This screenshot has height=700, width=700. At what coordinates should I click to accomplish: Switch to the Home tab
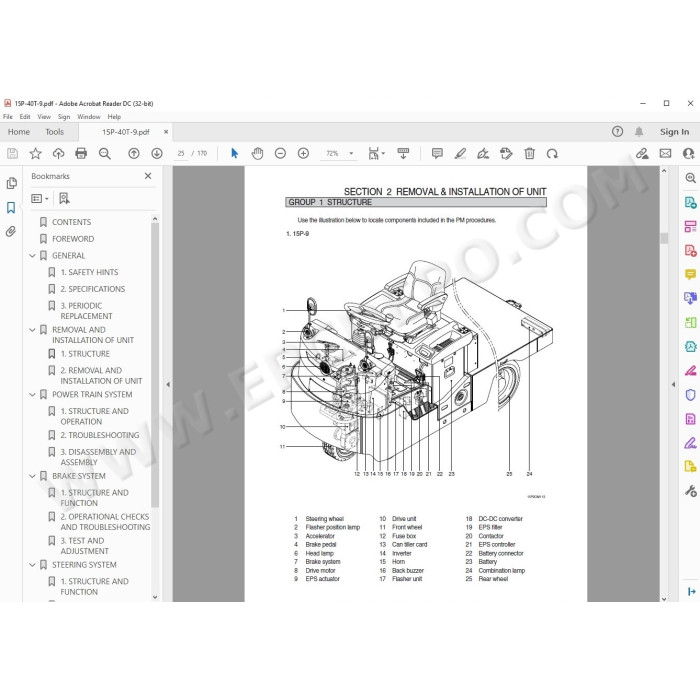click(x=19, y=132)
